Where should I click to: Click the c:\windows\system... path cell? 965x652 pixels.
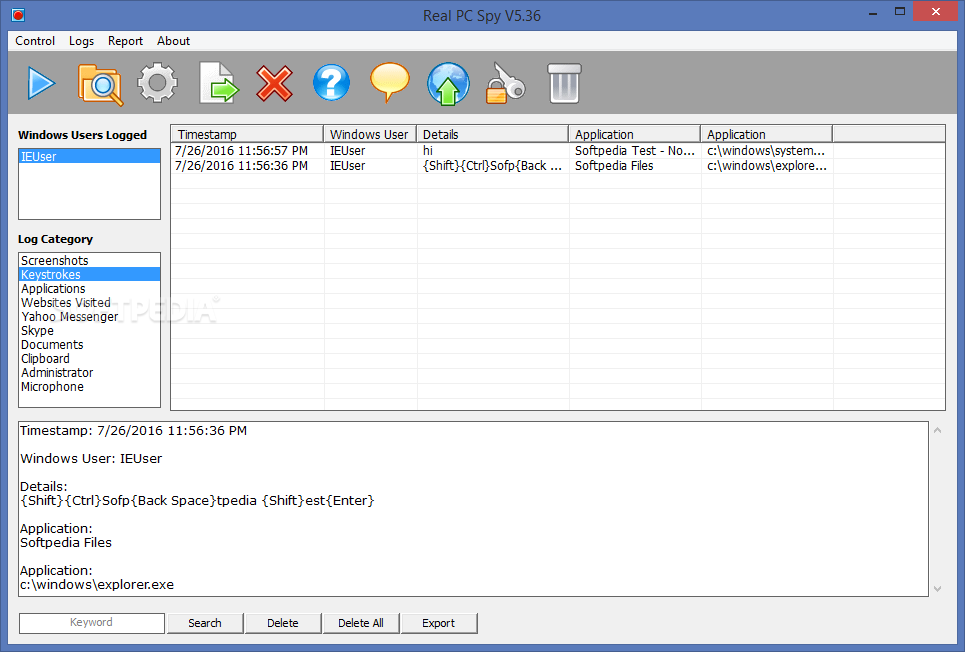pos(766,151)
